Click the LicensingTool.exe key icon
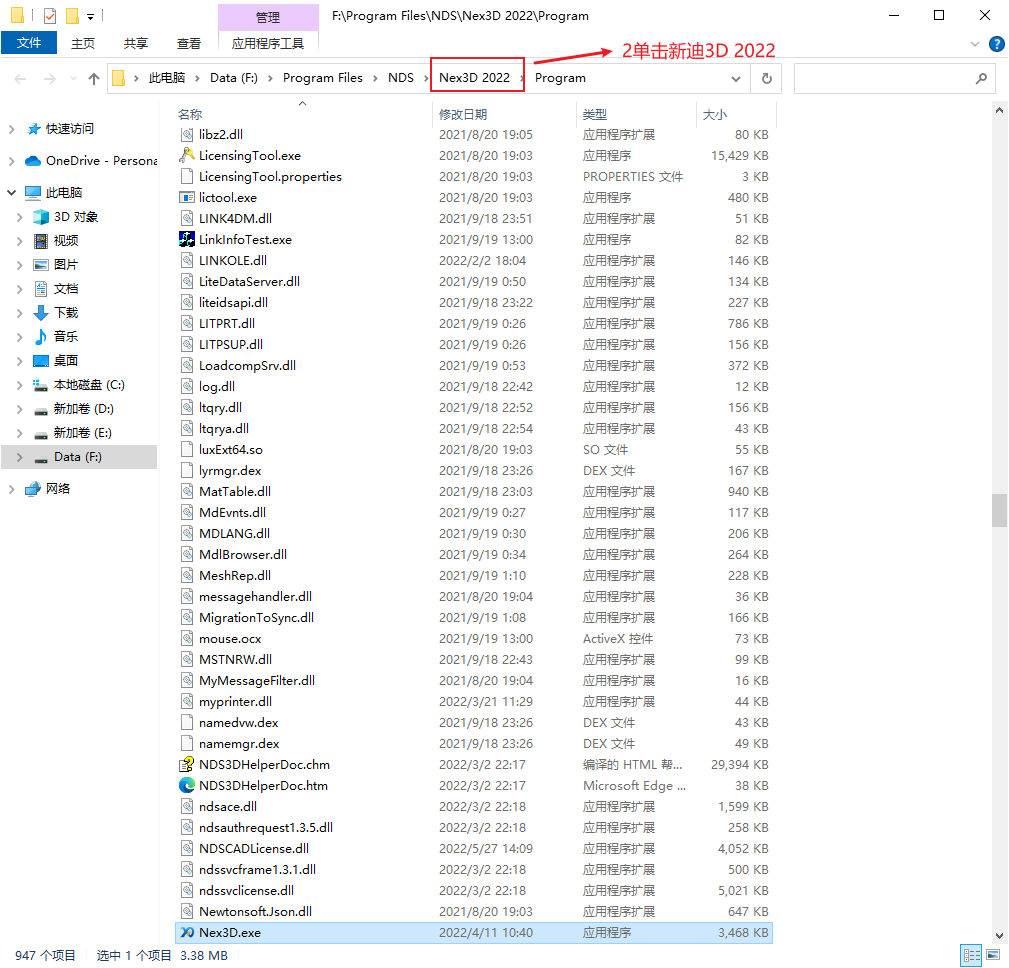Viewport: 1009px width, 968px height. pos(187,155)
